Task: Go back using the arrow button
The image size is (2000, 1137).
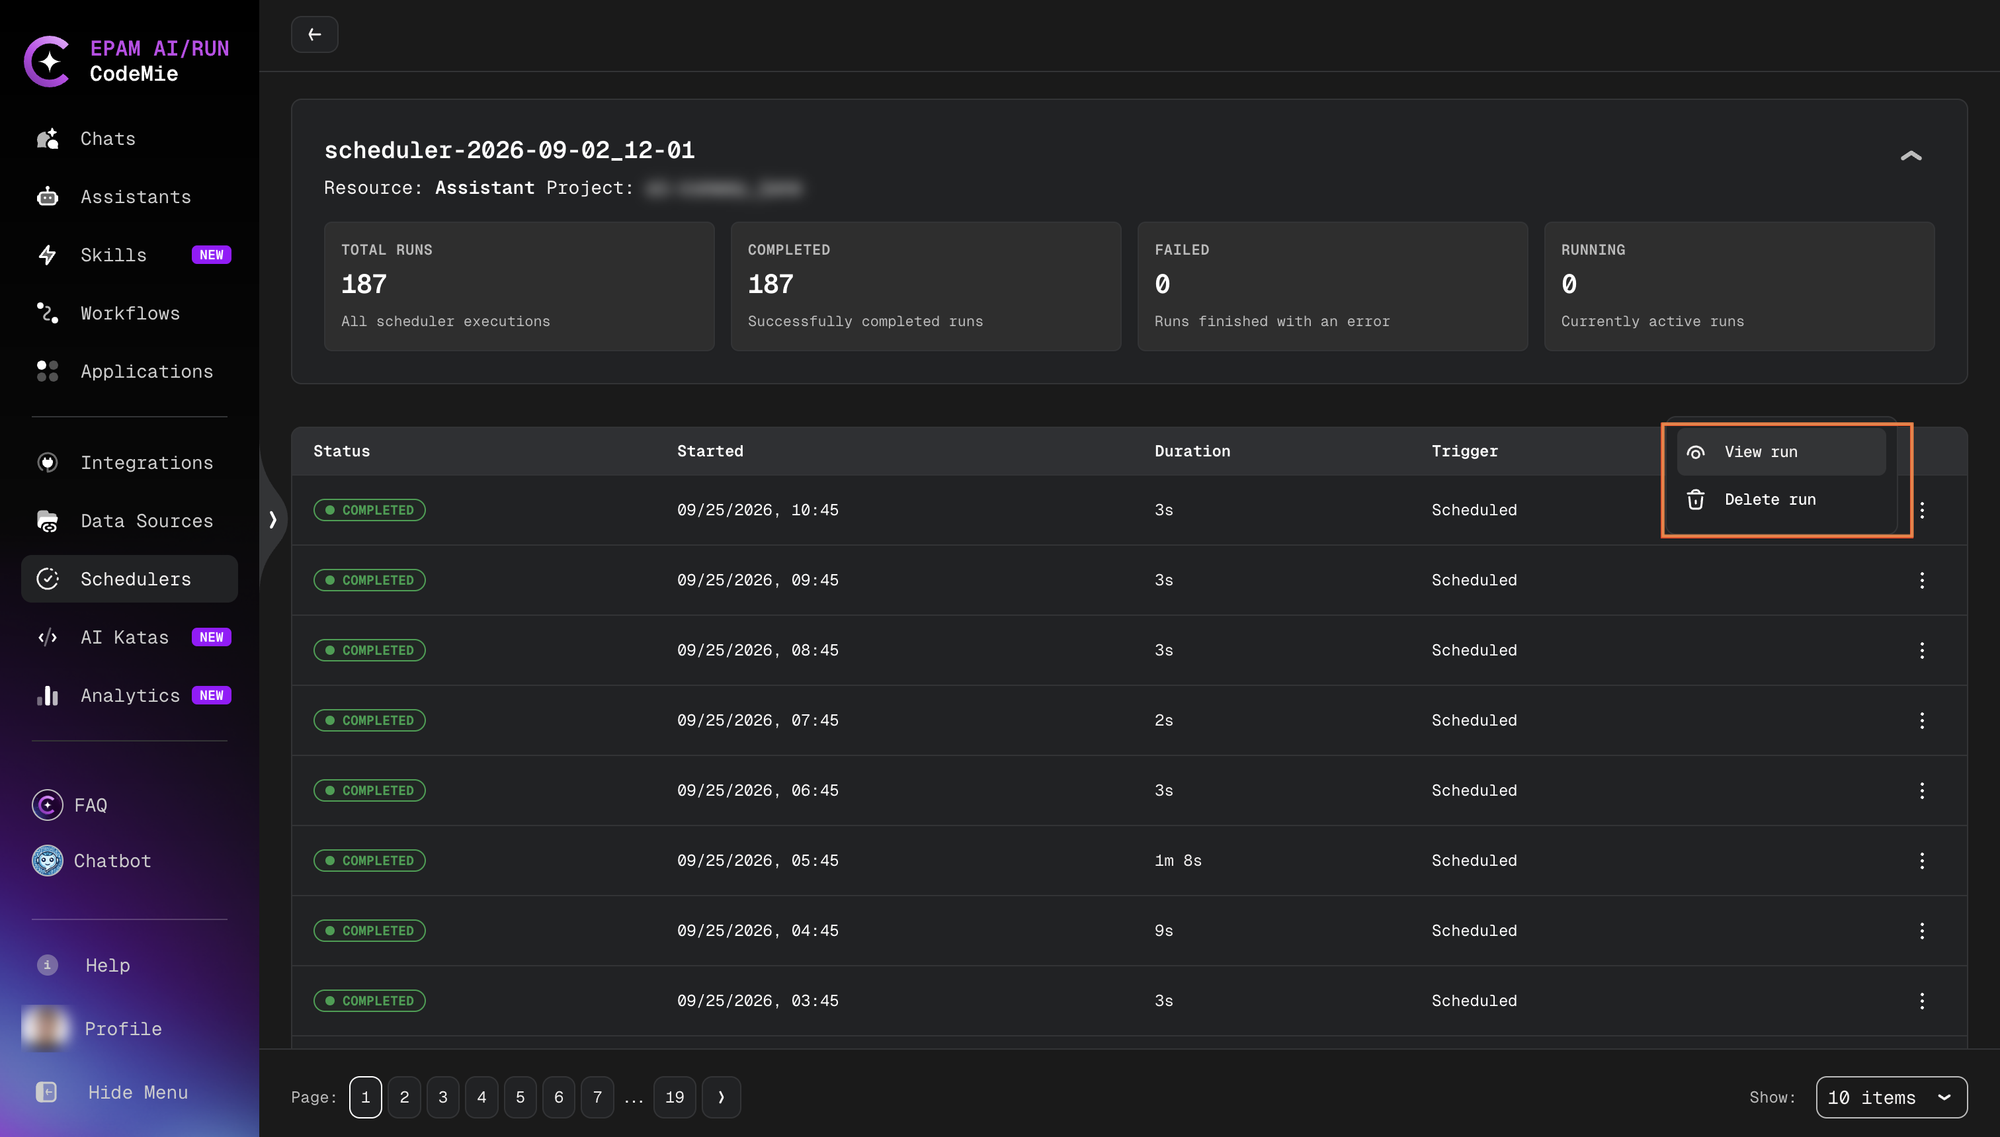Action: [314, 35]
